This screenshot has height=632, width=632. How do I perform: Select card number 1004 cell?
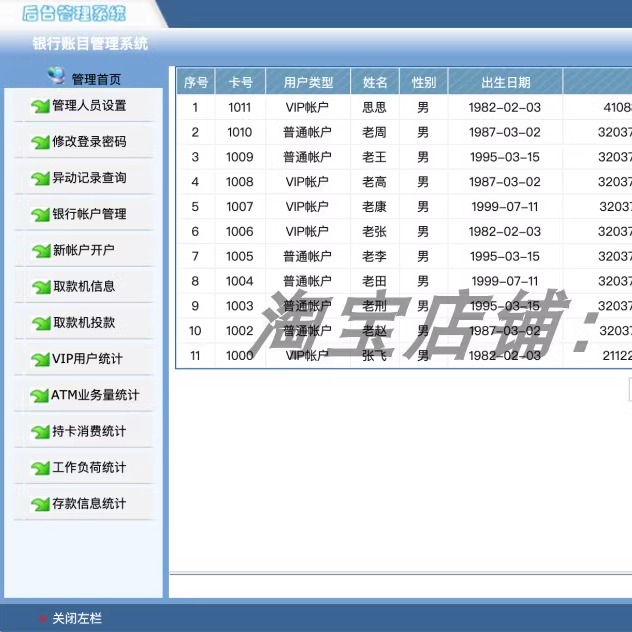click(x=240, y=281)
